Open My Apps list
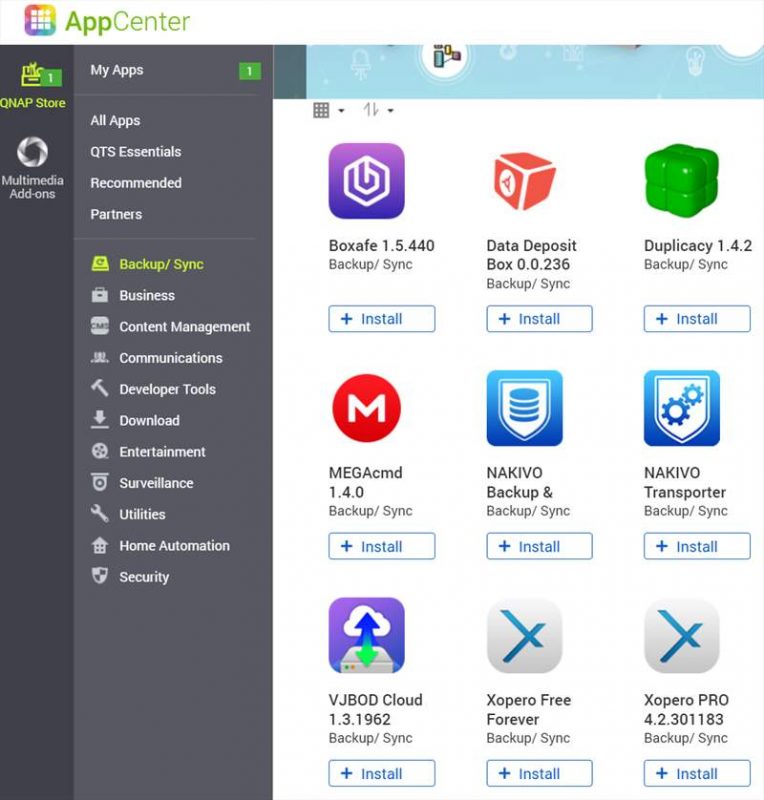Screen dimensions: 764x800 [x=117, y=70]
